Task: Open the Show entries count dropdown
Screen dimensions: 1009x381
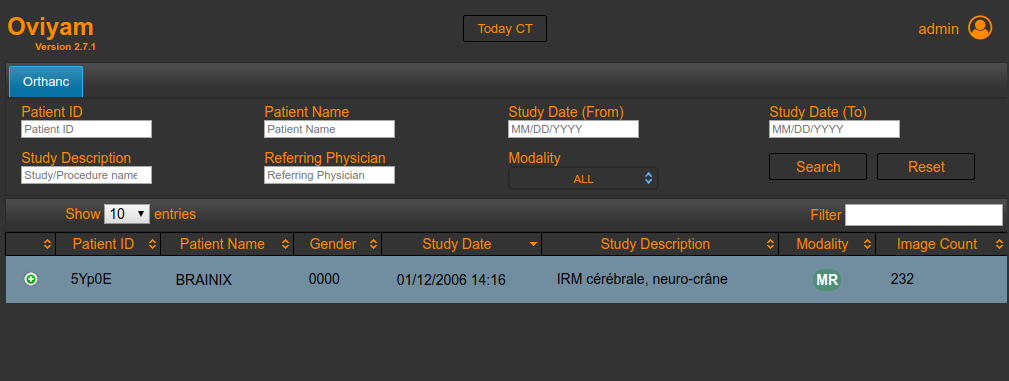Action: point(127,214)
